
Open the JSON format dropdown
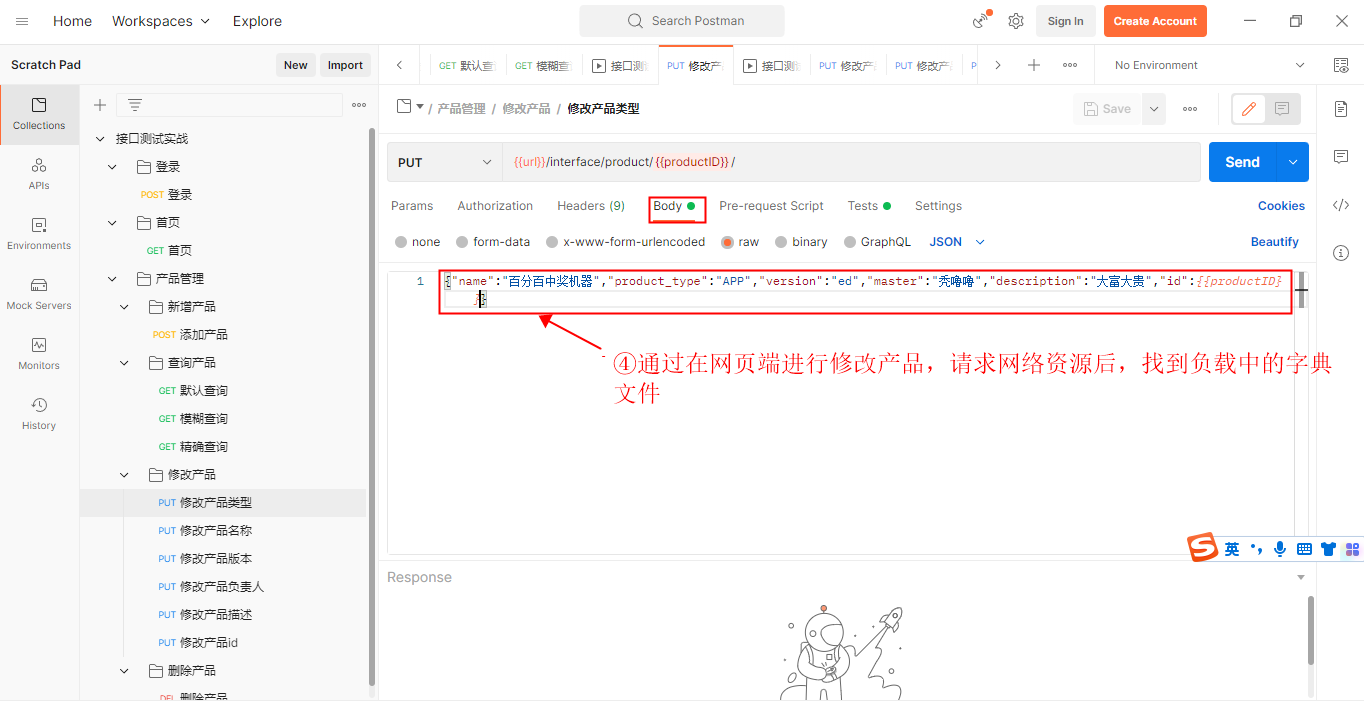point(957,242)
